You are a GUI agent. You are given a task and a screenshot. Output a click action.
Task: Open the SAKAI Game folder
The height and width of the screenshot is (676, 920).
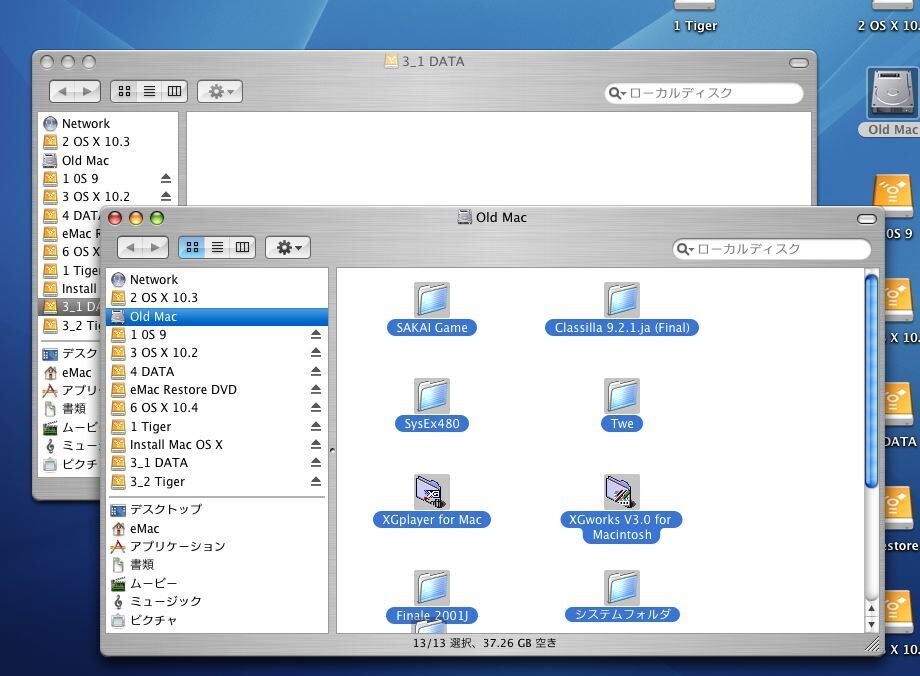tap(432, 300)
